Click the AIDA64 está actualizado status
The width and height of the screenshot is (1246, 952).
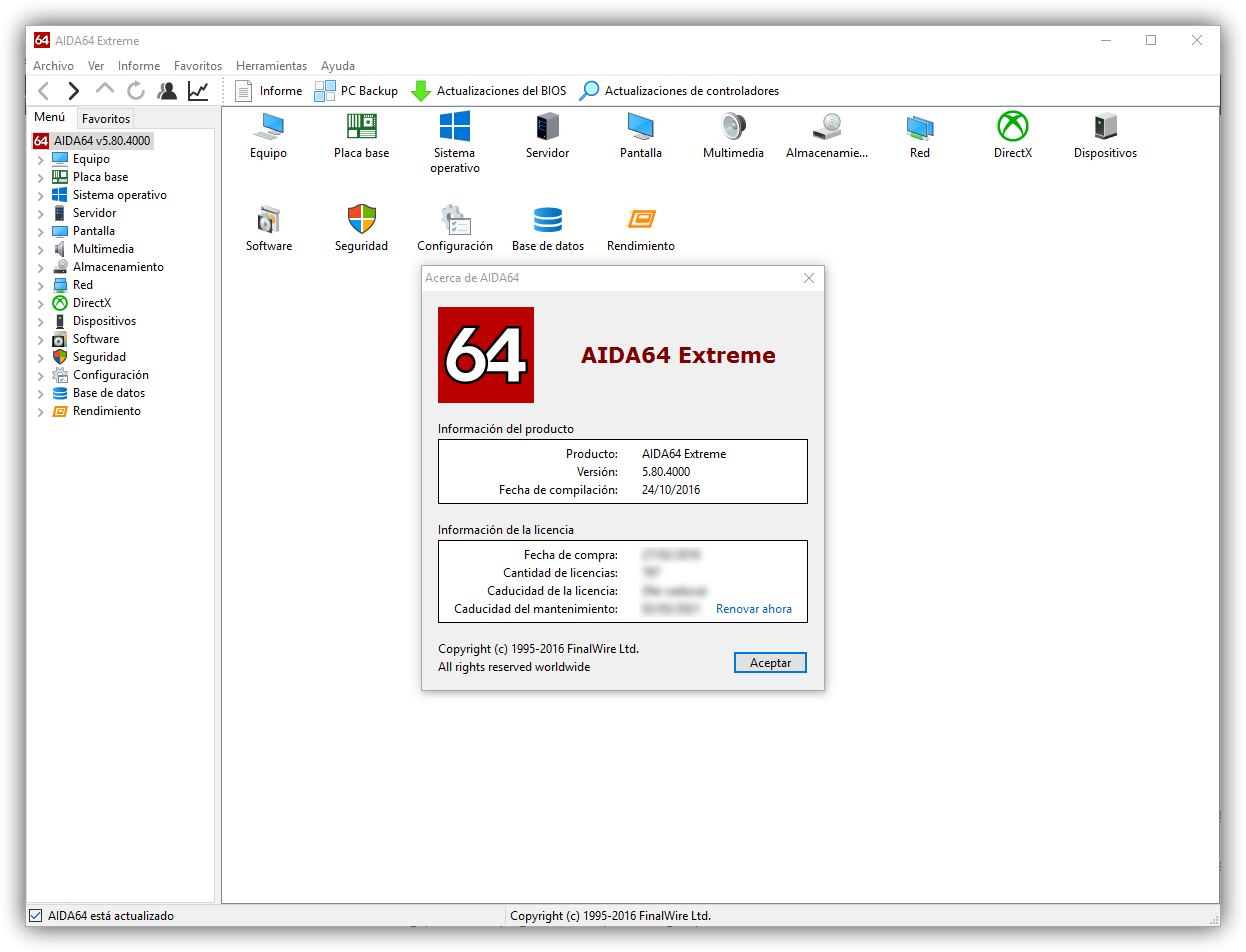[x=111, y=915]
